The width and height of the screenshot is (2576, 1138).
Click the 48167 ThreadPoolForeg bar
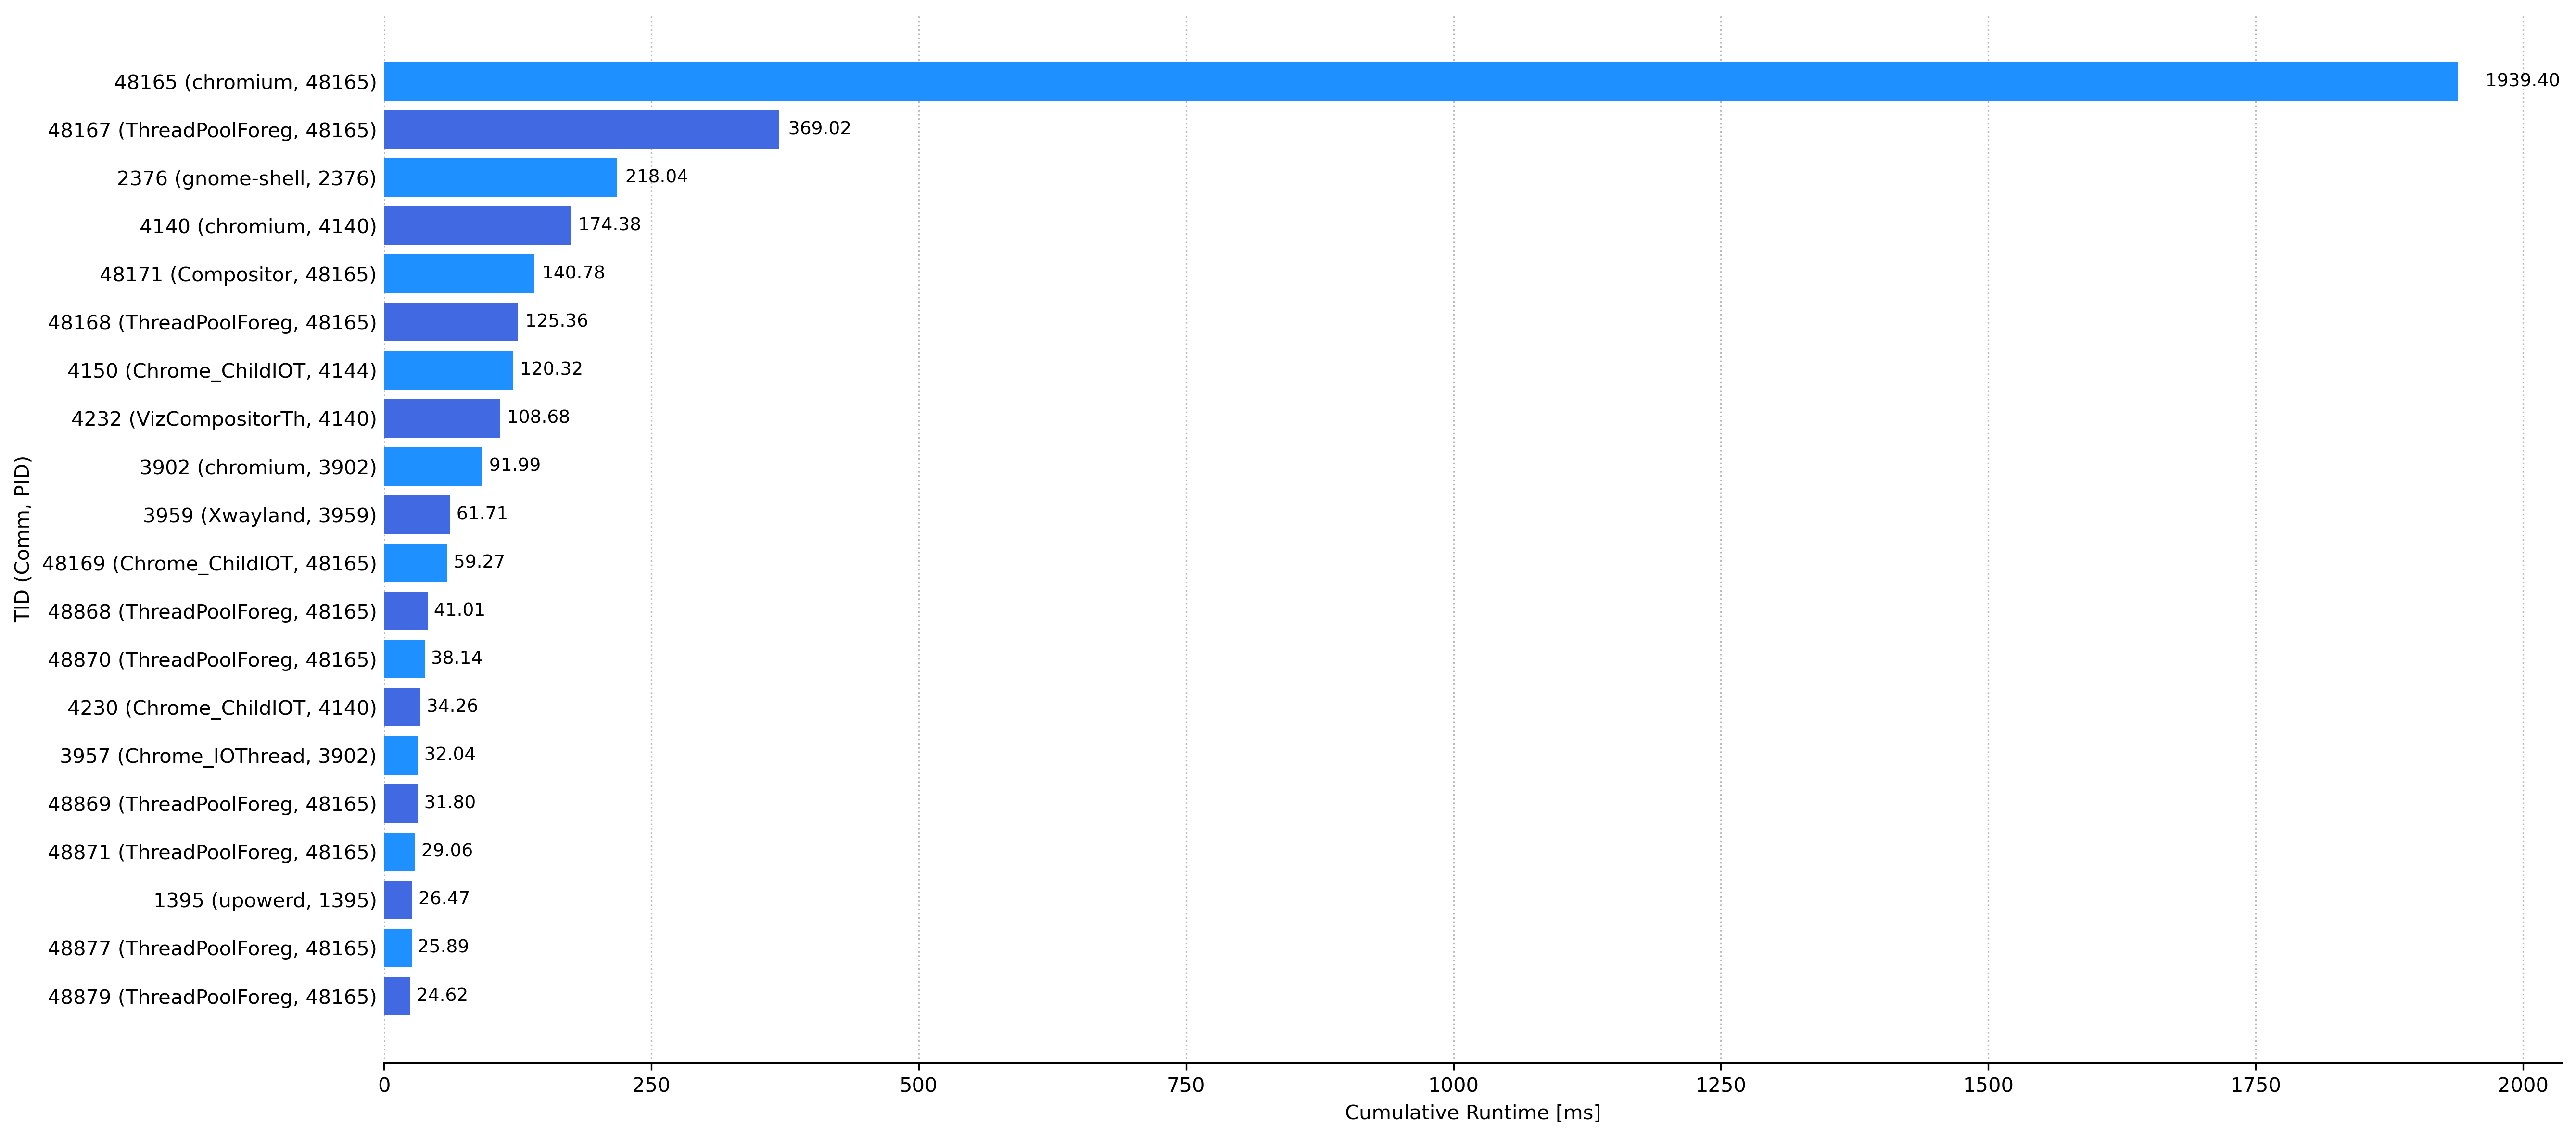[x=581, y=129]
